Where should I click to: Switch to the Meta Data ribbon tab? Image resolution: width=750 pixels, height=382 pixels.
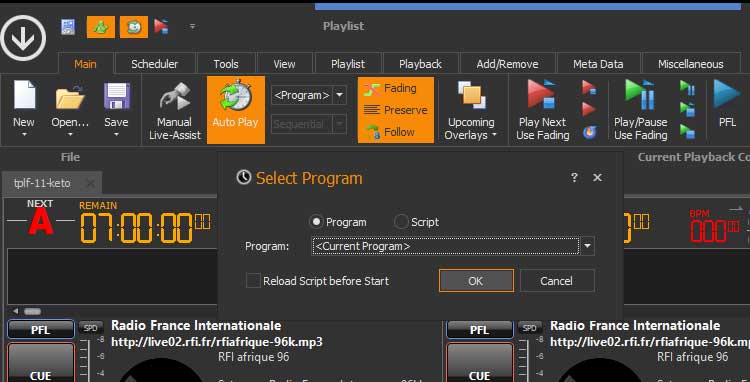(598, 64)
